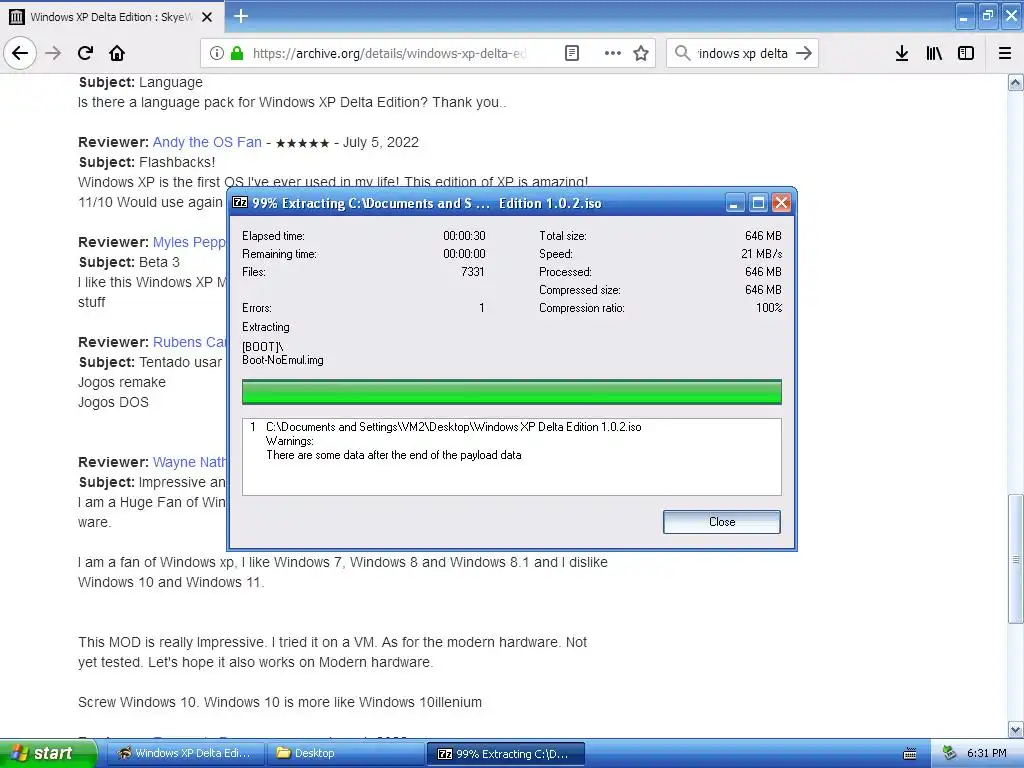The width and height of the screenshot is (1024, 768).
Task: Click the search magnifier icon
Action: [682, 53]
